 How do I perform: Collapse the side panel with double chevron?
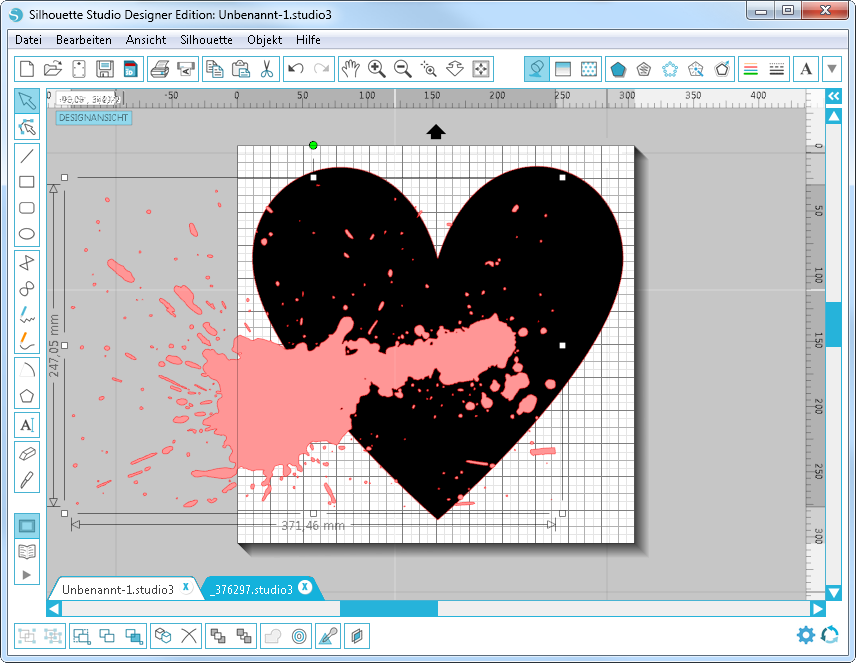tap(833, 96)
